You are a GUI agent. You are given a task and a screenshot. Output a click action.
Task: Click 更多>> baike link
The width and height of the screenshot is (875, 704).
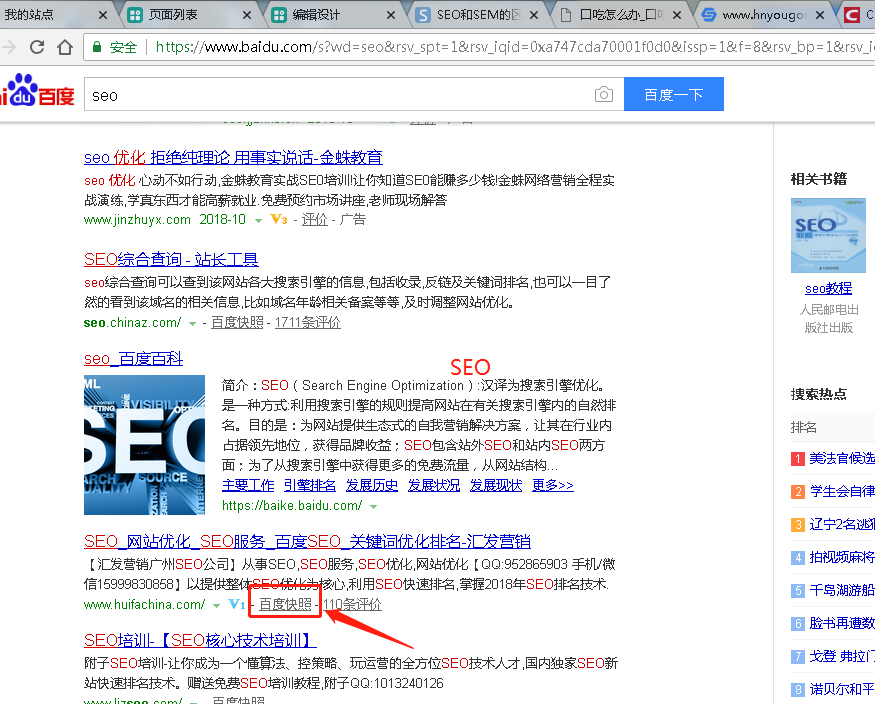(x=552, y=485)
